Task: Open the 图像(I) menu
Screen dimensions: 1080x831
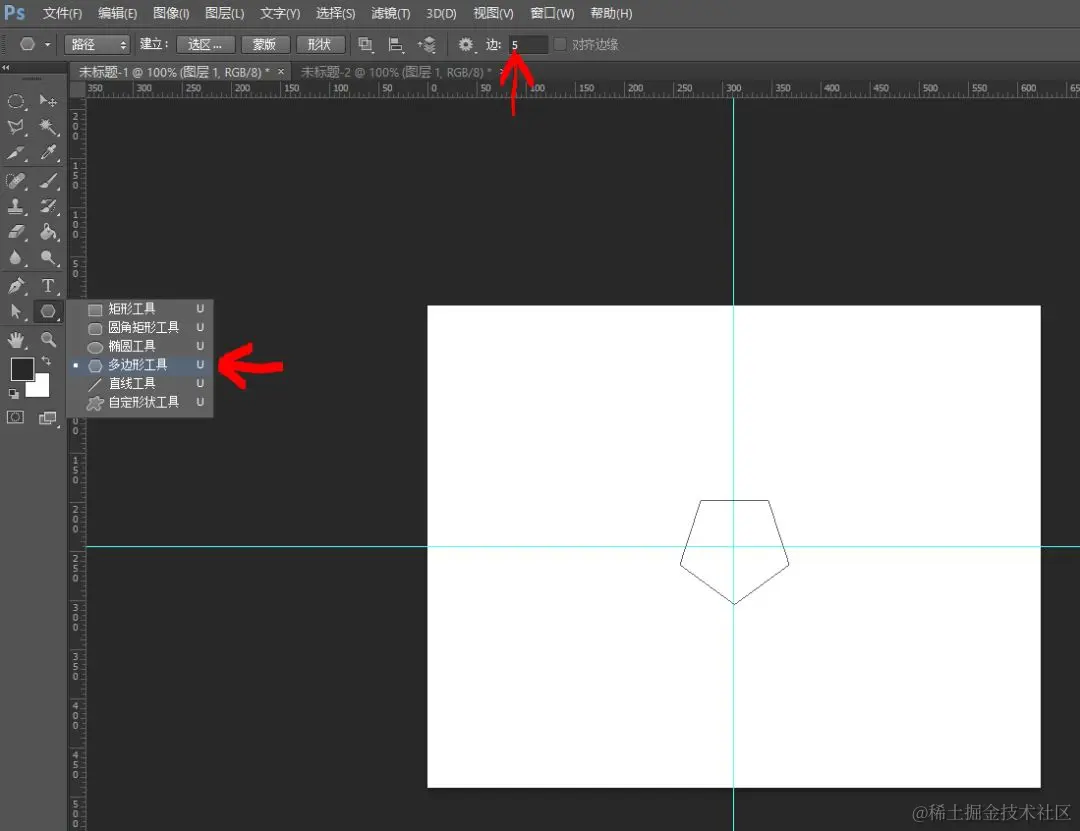Action: pyautogui.click(x=171, y=13)
